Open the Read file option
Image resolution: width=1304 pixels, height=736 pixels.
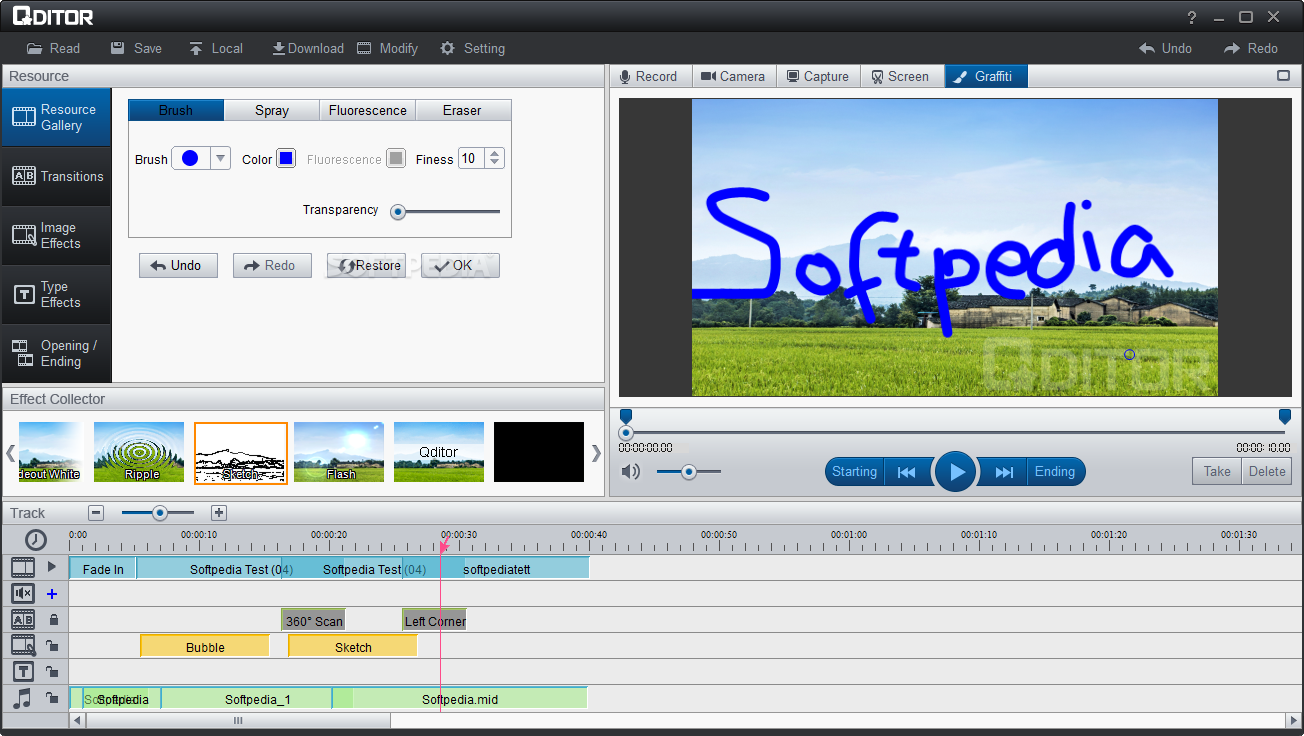click(53, 48)
